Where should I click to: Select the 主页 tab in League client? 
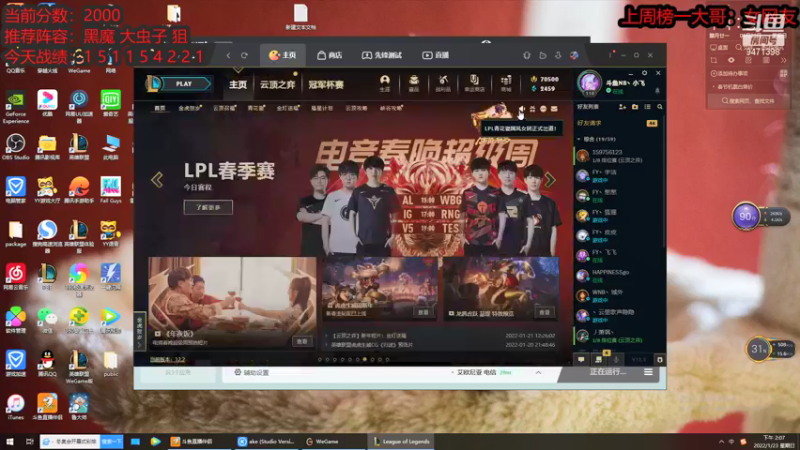click(x=238, y=84)
